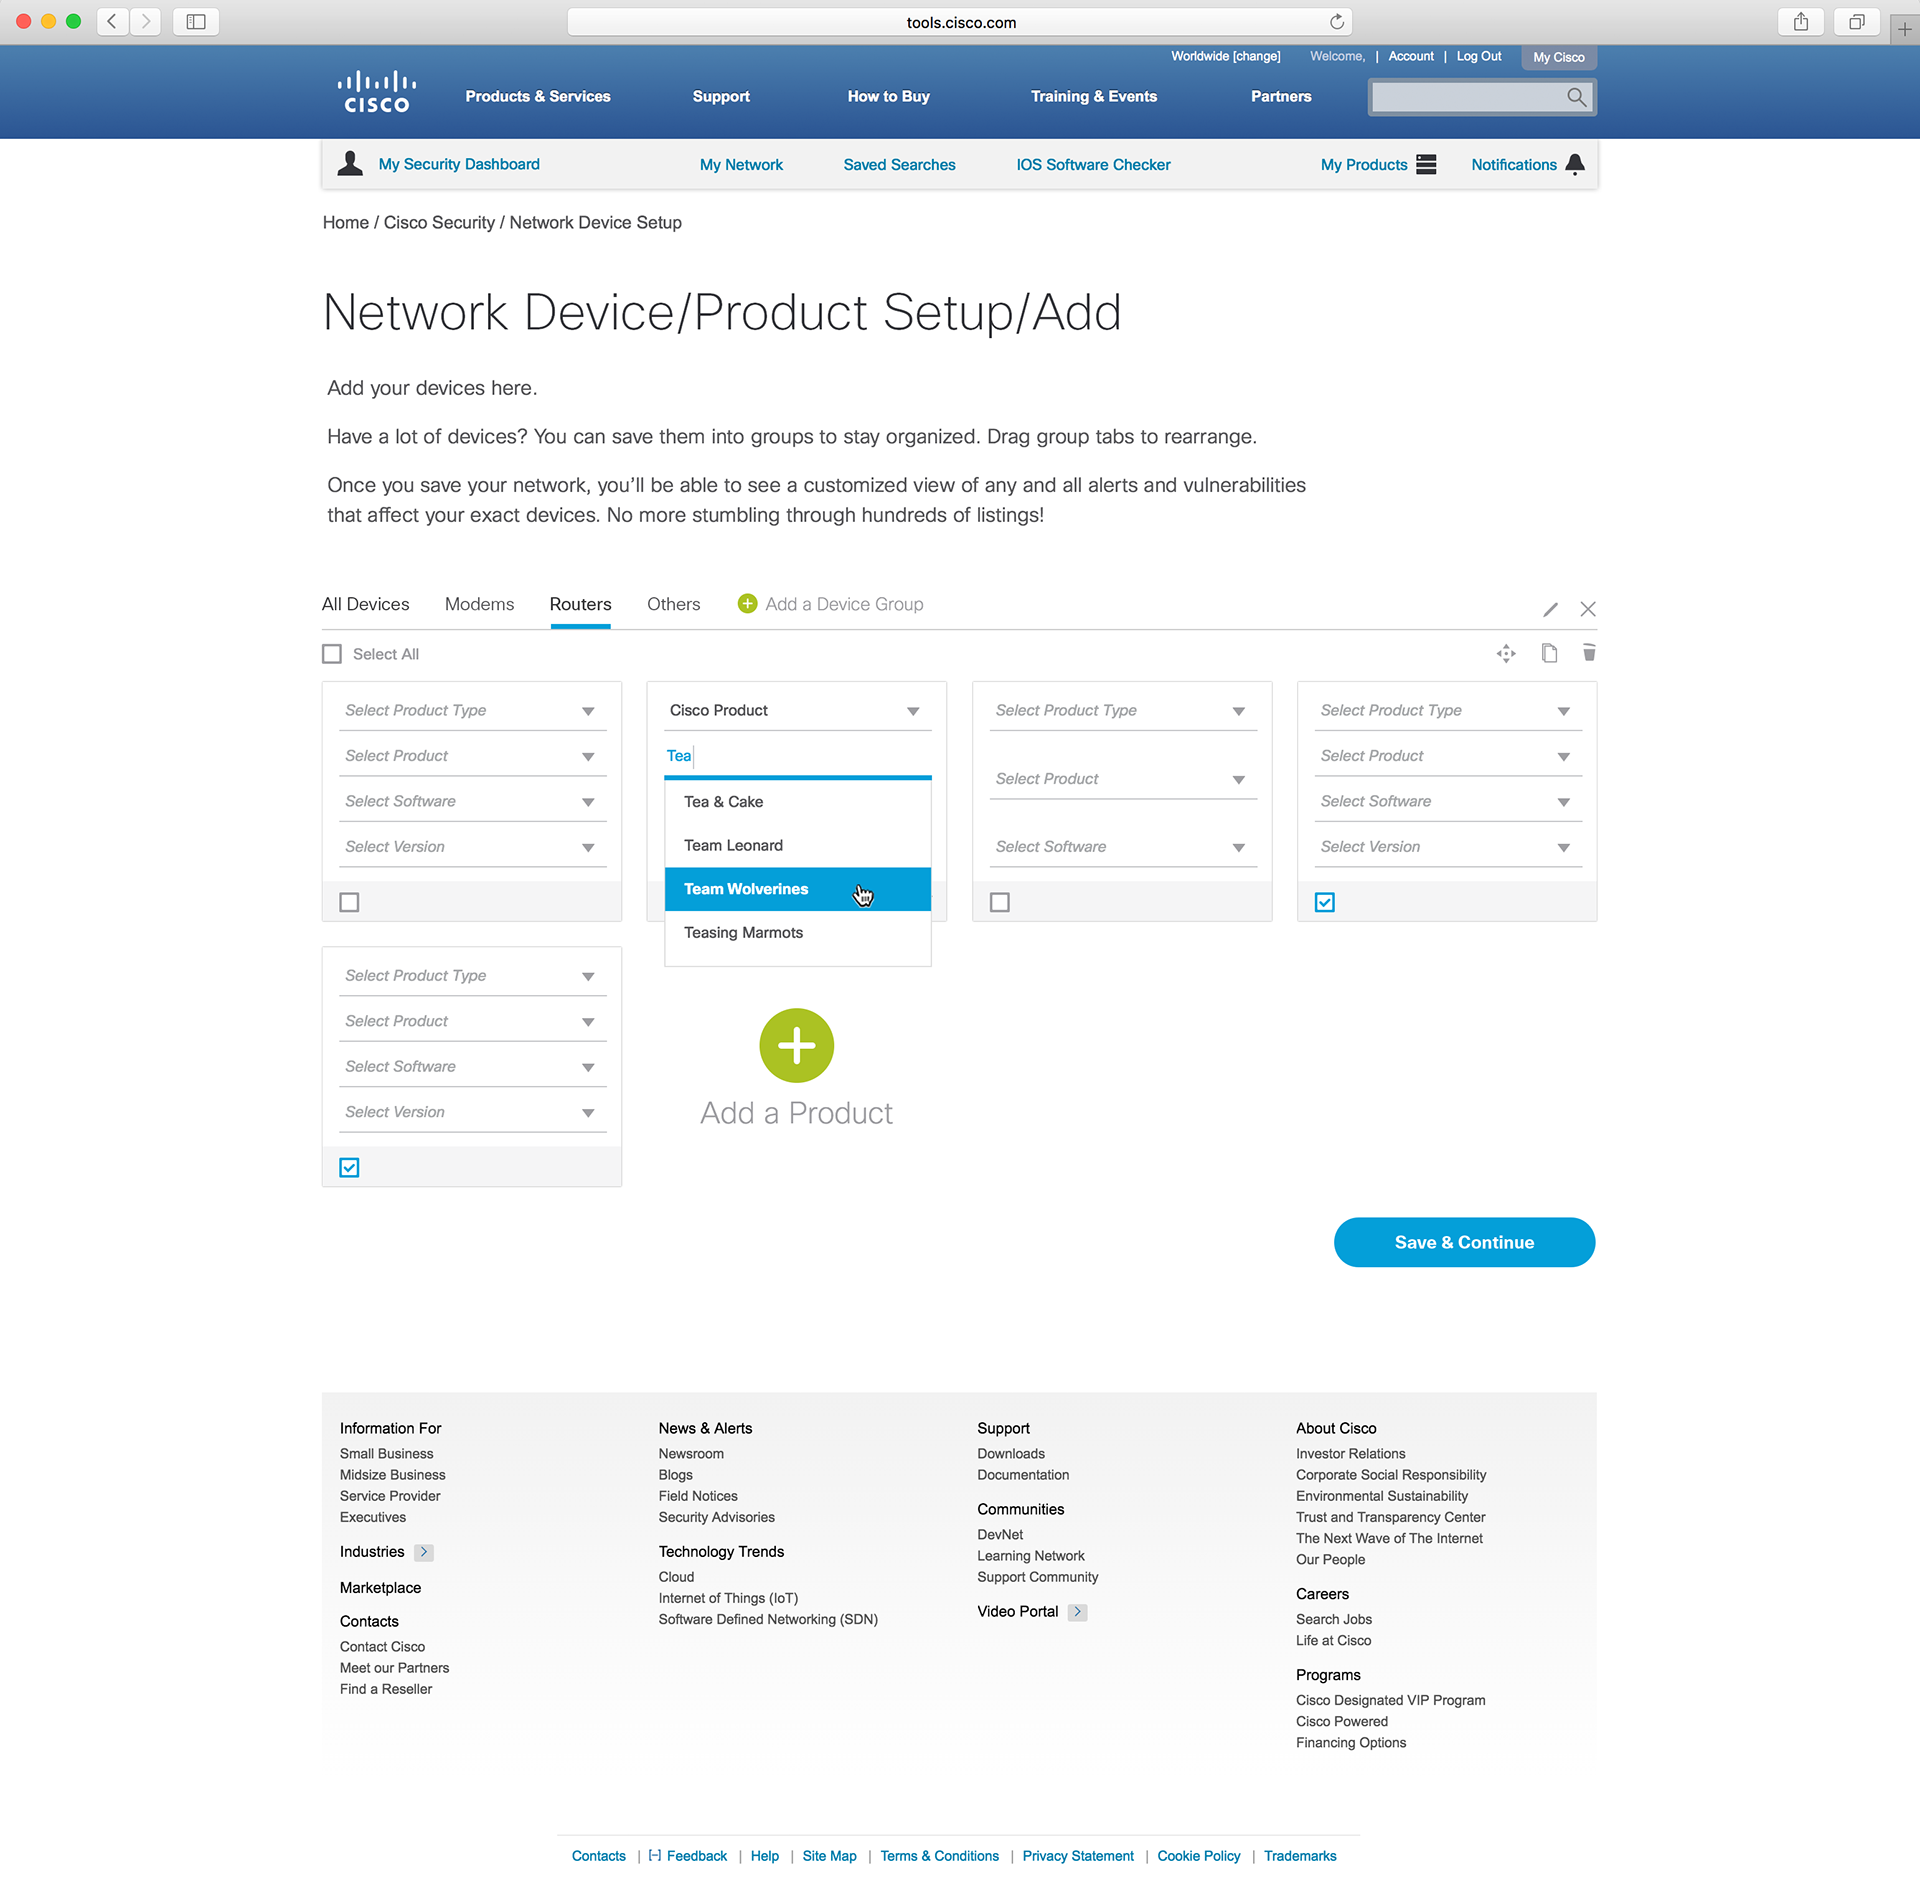Select the Routers tab
Image resolution: width=1920 pixels, height=1885 pixels.
coord(580,604)
